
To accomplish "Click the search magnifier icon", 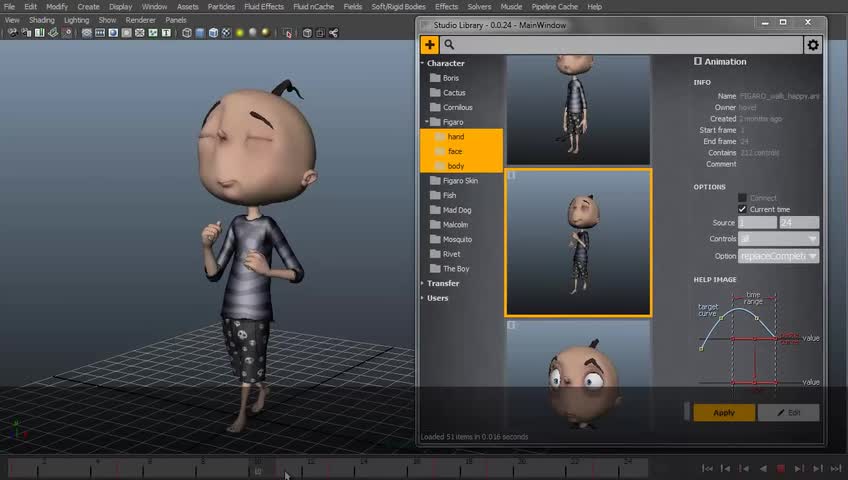I will tap(449, 45).
